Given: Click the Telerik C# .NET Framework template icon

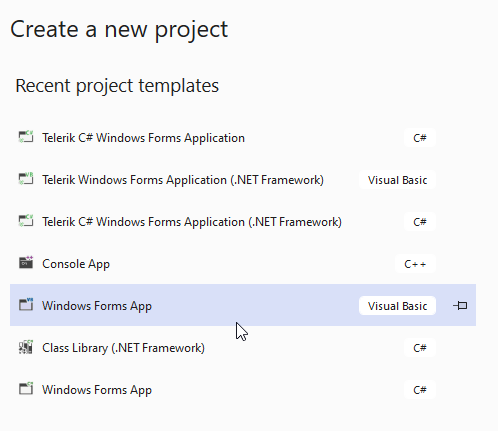Looking at the screenshot, I should [26, 221].
